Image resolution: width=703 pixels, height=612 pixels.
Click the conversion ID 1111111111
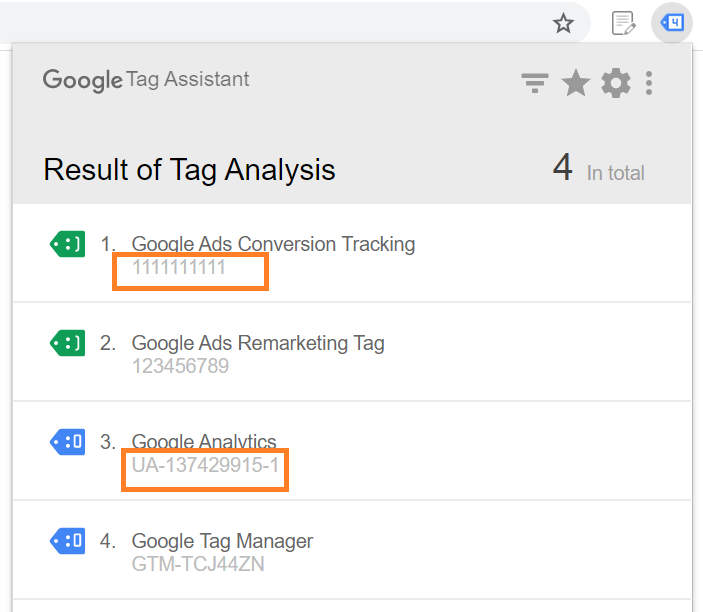[x=179, y=267]
